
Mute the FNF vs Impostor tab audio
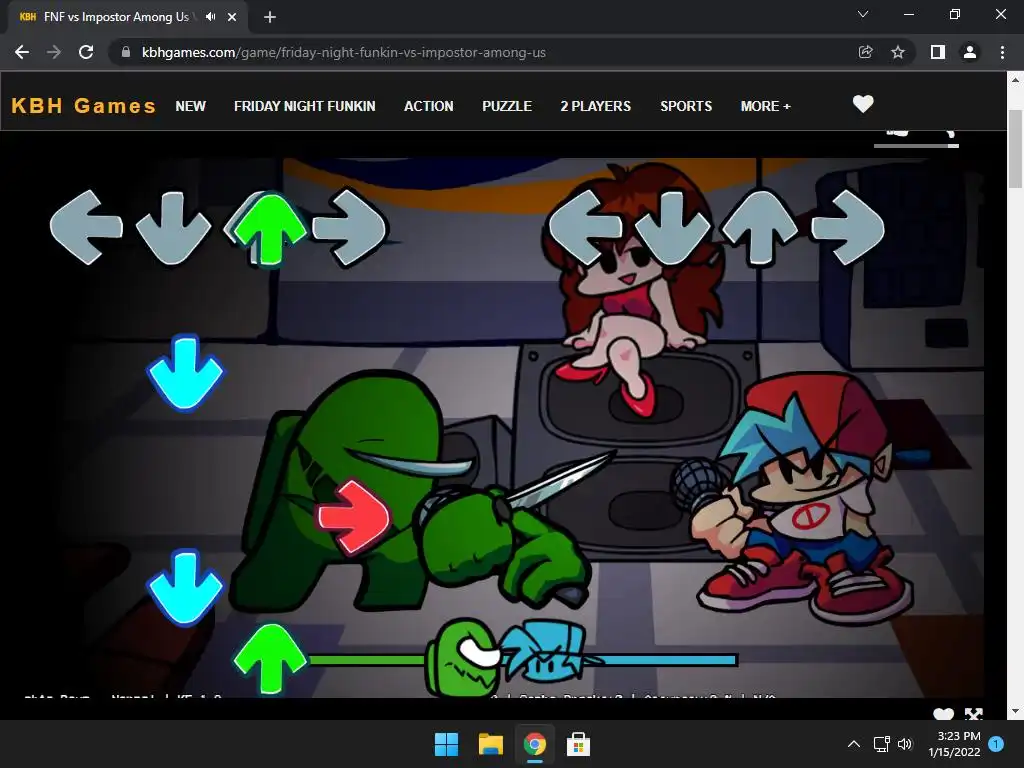pyautogui.click(x=210, y=17)
